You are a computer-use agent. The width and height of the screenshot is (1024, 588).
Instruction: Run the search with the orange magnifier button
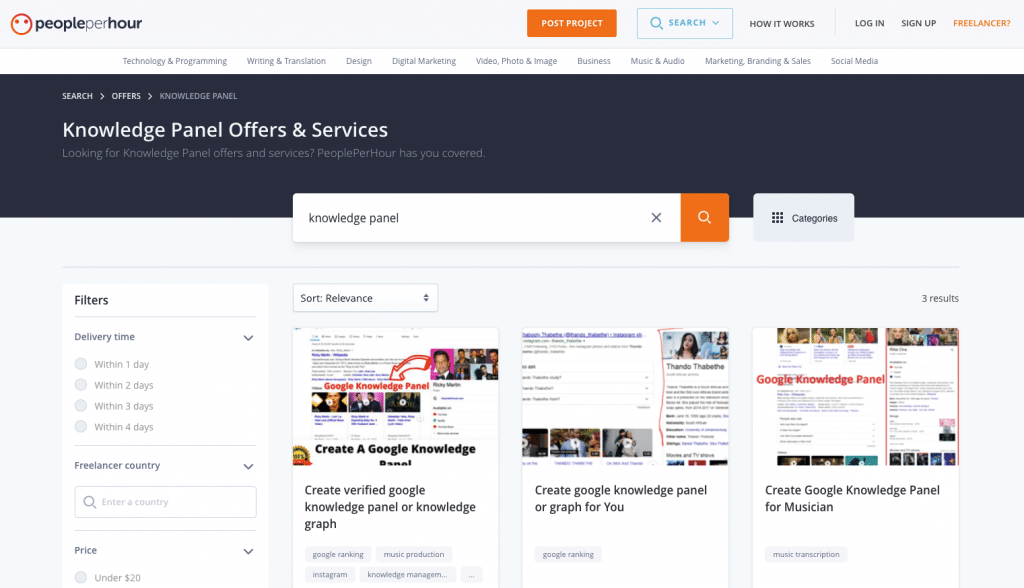704,217
